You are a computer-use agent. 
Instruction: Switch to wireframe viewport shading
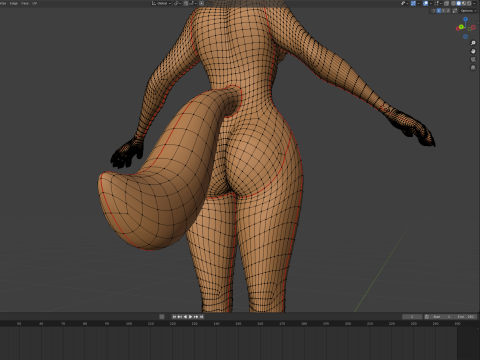pyautogui.click(x=453, y=3)
